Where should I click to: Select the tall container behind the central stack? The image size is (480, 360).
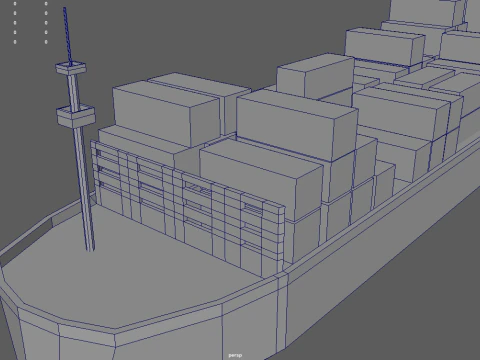click(x=315, y=77)
